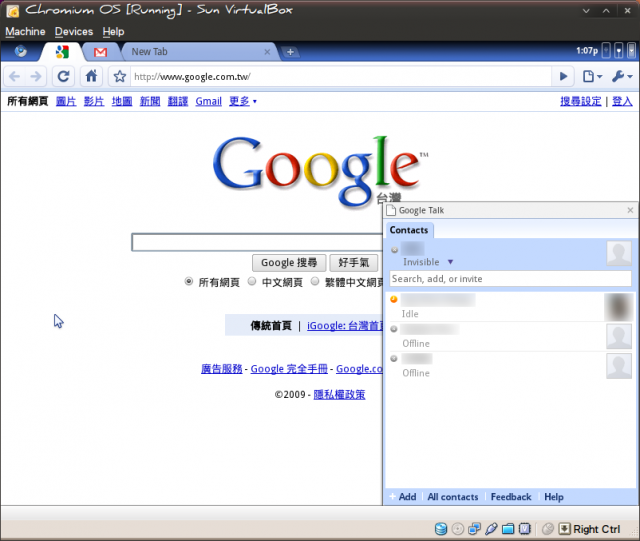Go back with the back arrow
The image size is (640, 541).
pyautogui.click(x=15, y=76)
